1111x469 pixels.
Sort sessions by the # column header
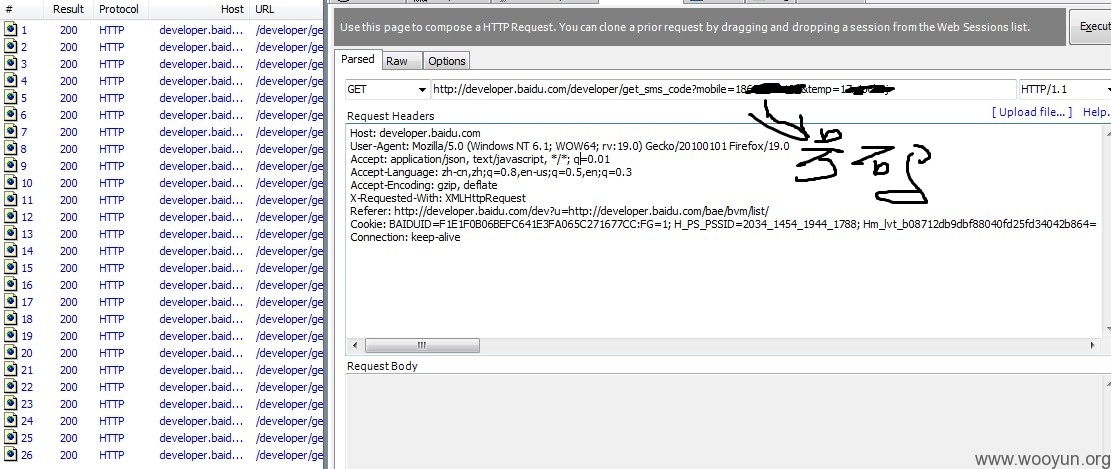click(x=9, y=9)
